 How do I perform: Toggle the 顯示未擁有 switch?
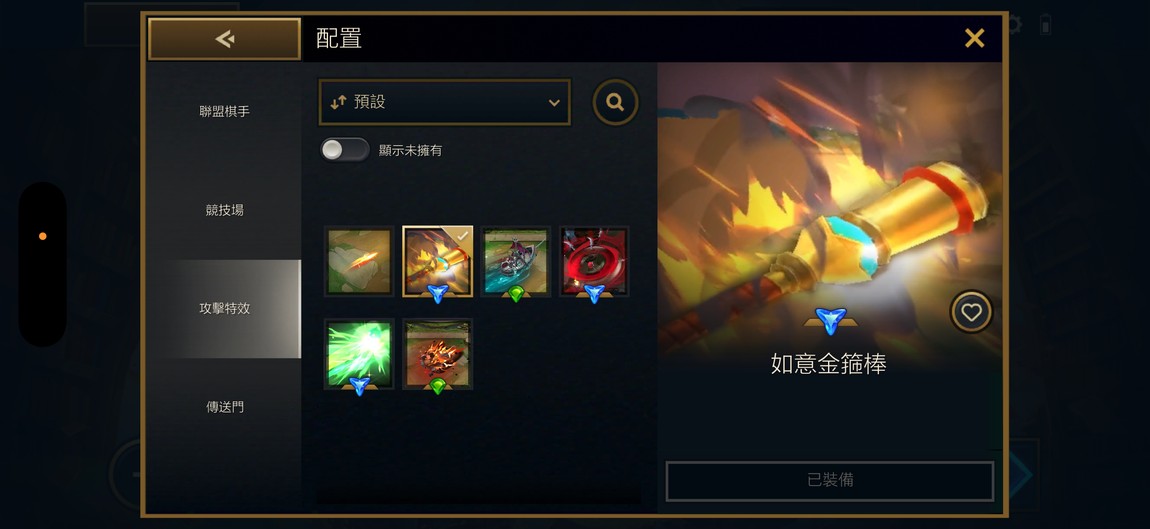(x=345, y=150)
